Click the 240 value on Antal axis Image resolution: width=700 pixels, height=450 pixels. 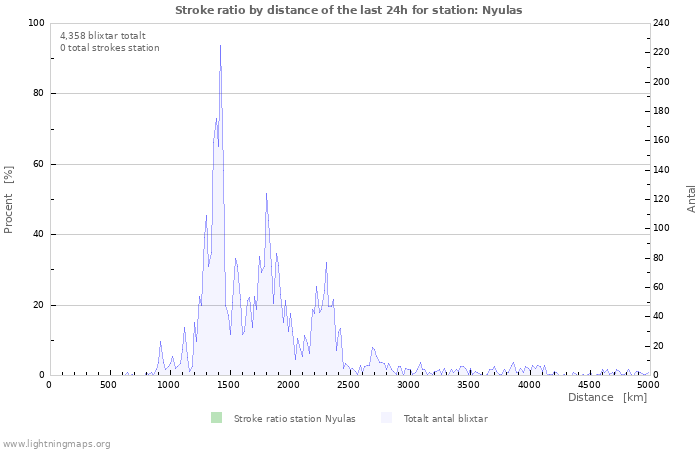664,23
